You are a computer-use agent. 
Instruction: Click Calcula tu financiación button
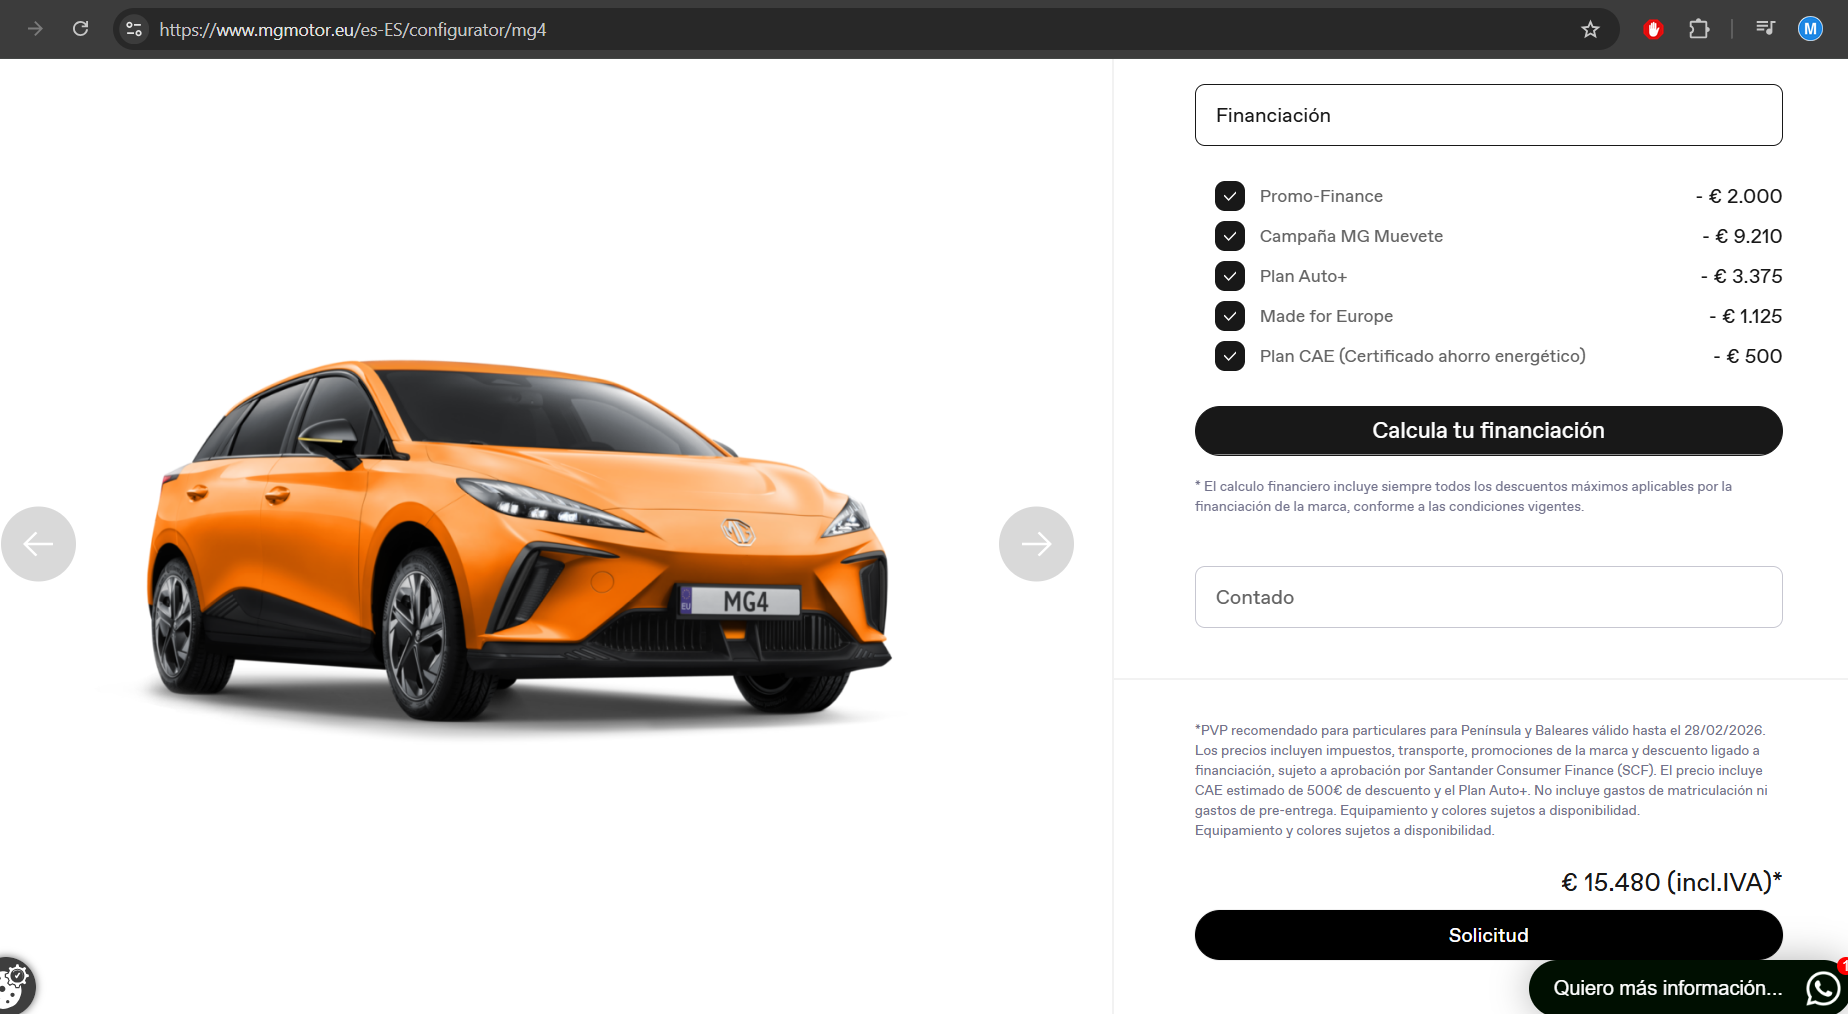pyautogui.click(x=1488, y=431)
